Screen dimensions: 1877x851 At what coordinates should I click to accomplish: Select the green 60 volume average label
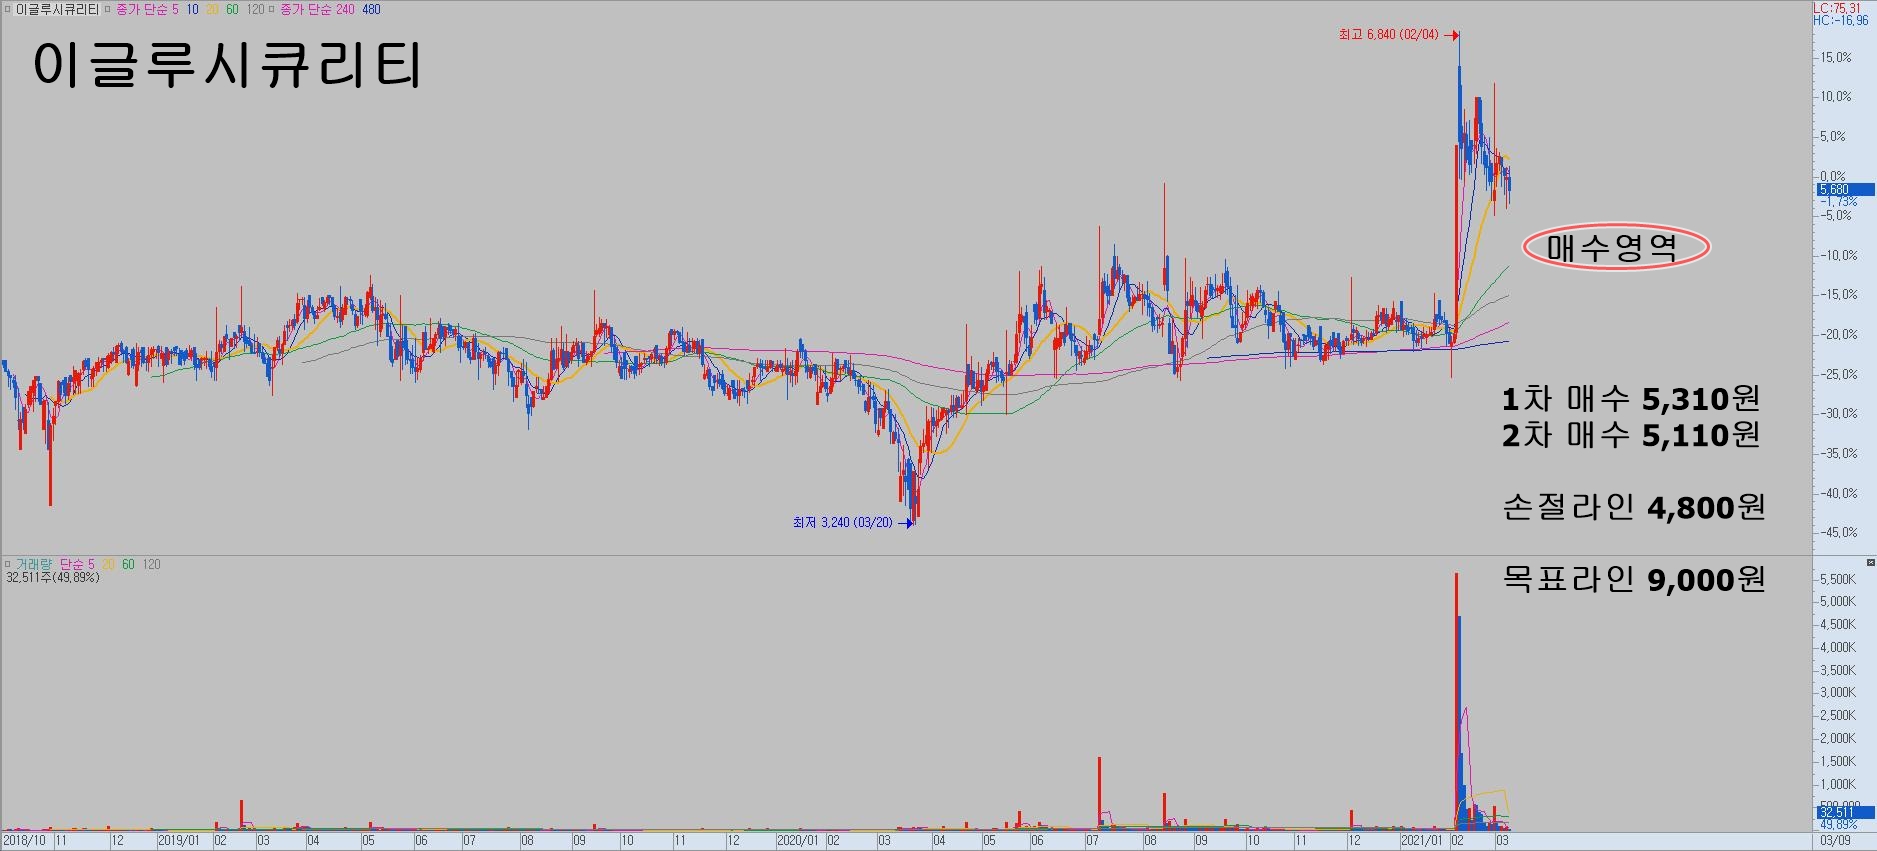(x=128, y=564)
